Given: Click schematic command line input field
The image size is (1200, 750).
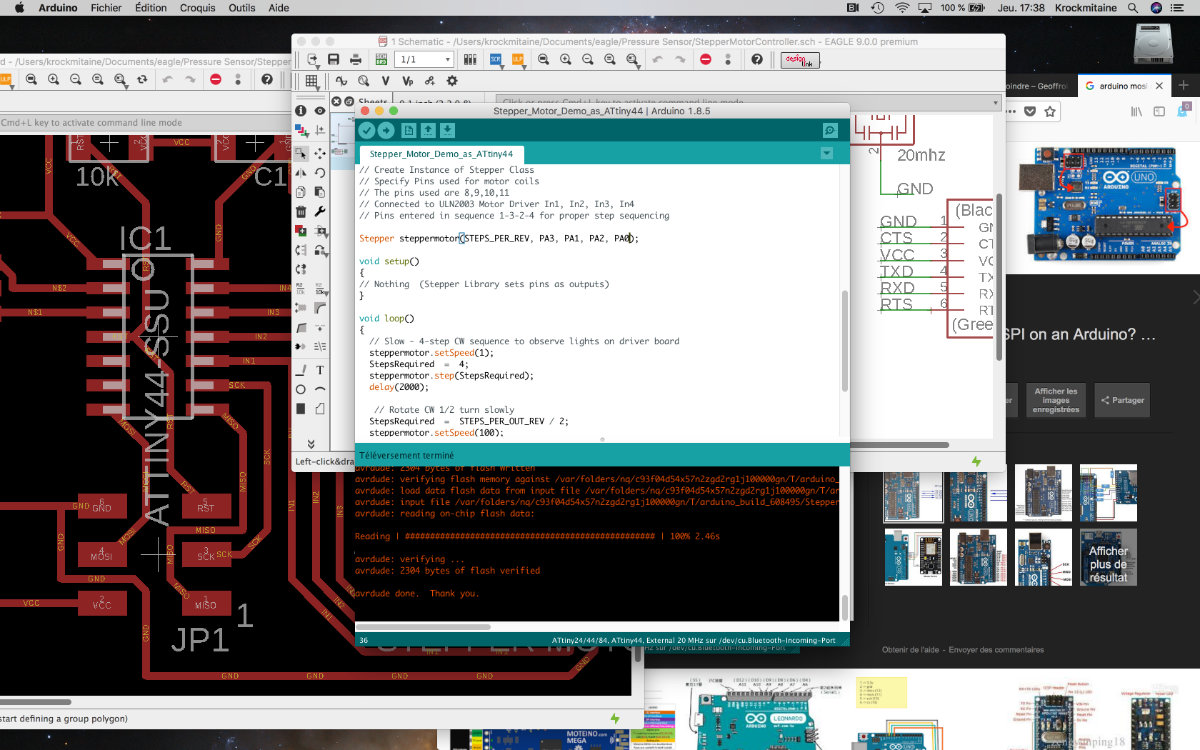Looking at the screenshot, I should [x=747, y=102].
